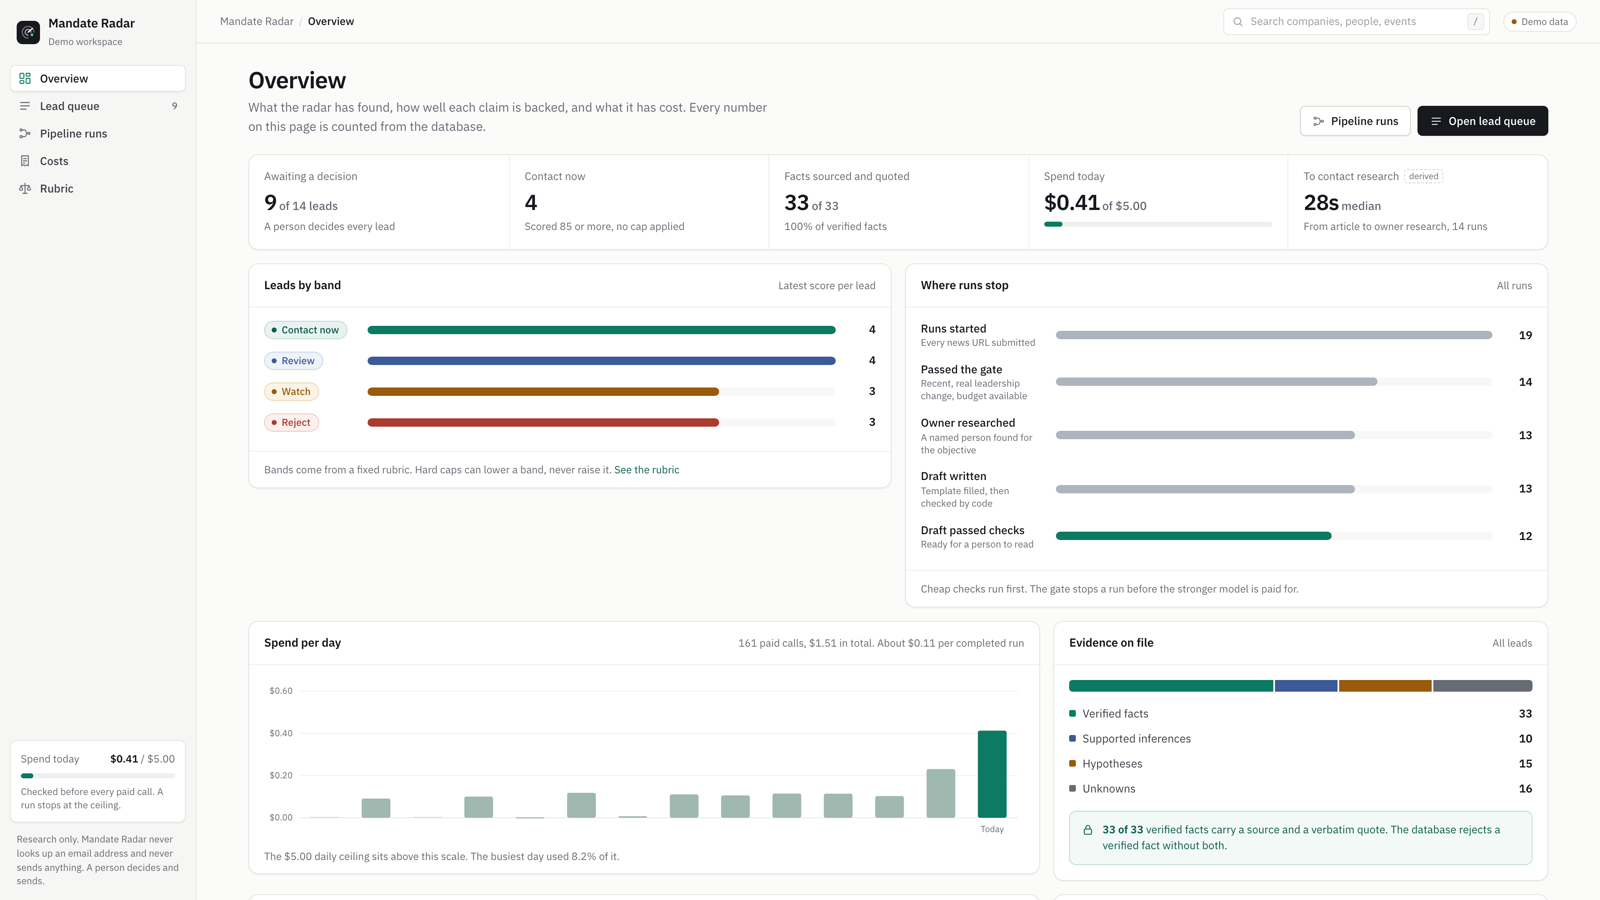Click the Open lead queue button
The width and height of the screenshot is (1600, 900).
[x=1482, y=121]
